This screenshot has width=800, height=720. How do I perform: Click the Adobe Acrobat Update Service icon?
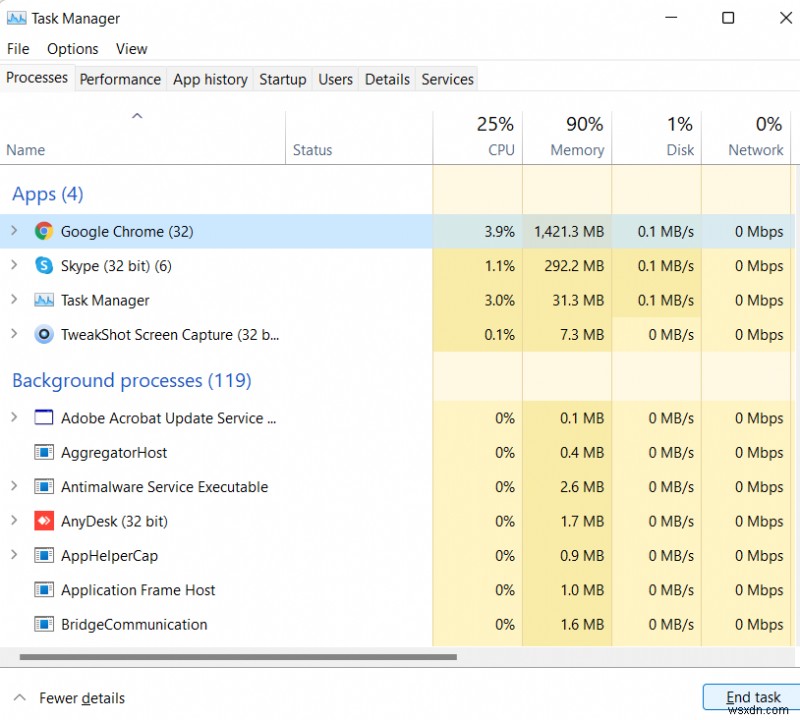[44, 417]
